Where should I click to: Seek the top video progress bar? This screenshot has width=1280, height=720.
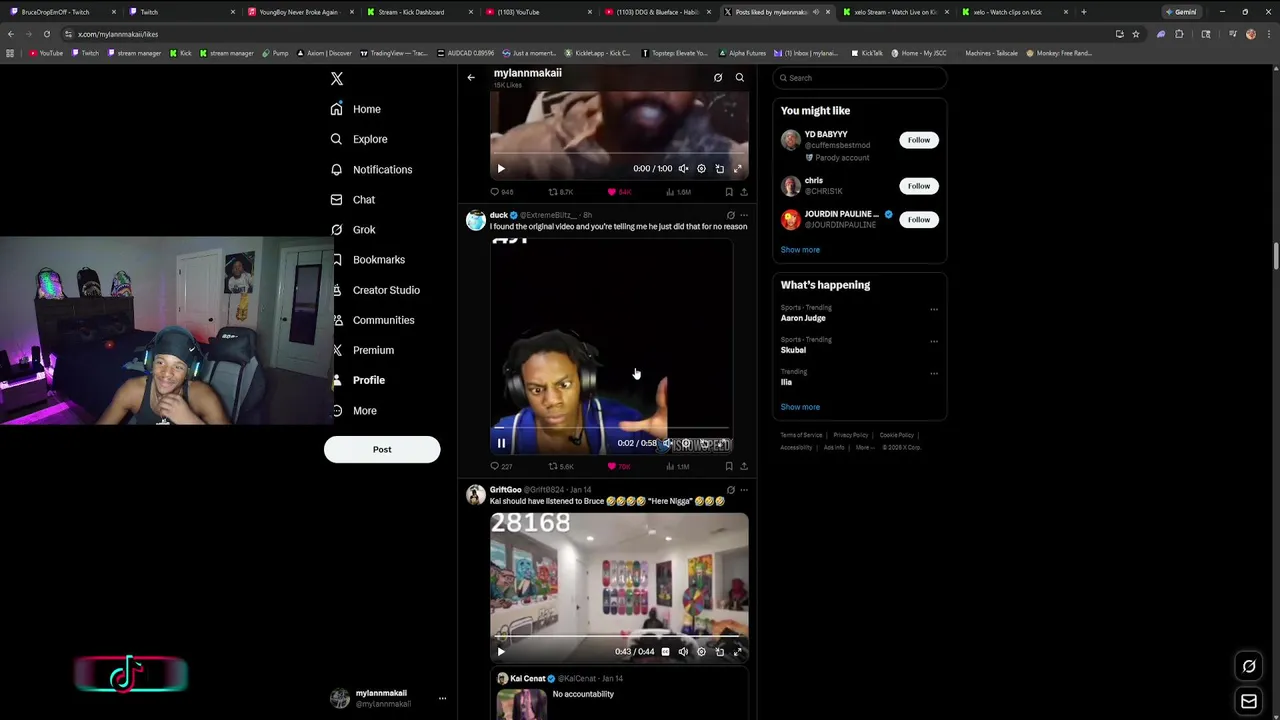point(619,154)
